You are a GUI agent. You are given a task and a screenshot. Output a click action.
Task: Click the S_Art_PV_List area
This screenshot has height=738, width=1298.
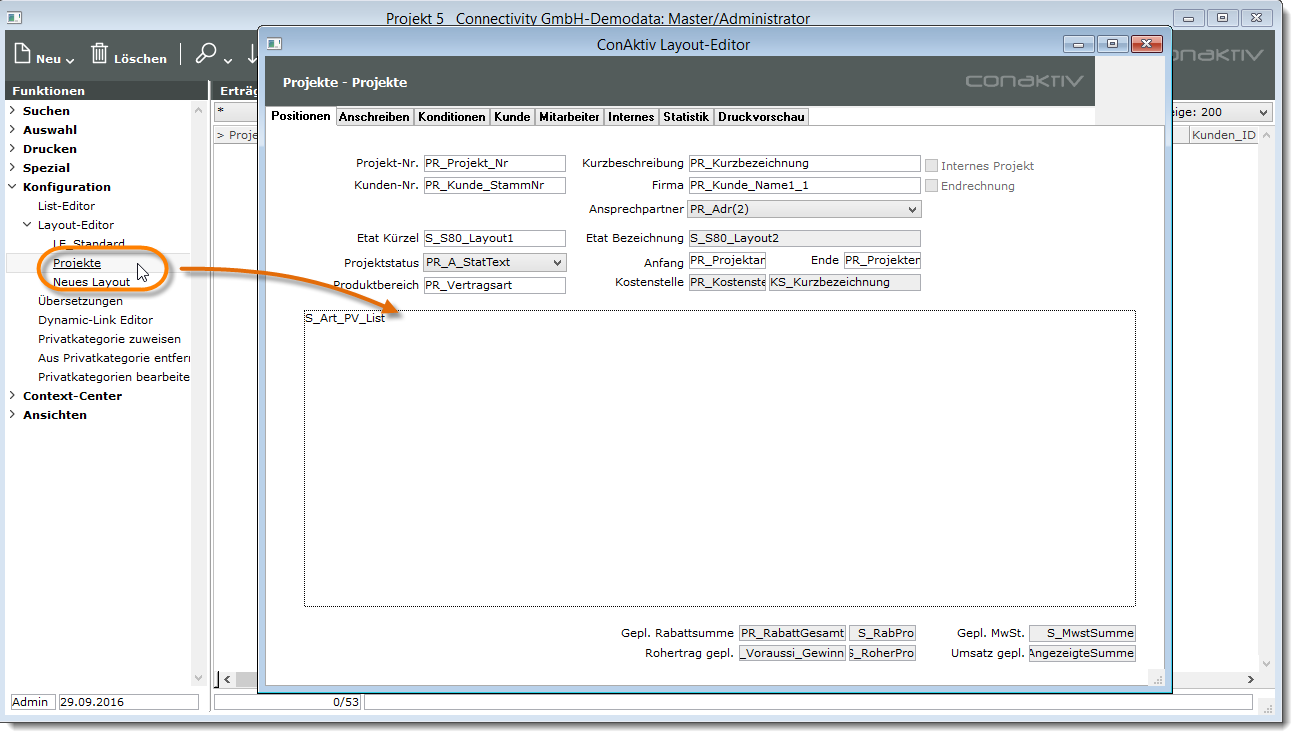[x=719, y=458]
